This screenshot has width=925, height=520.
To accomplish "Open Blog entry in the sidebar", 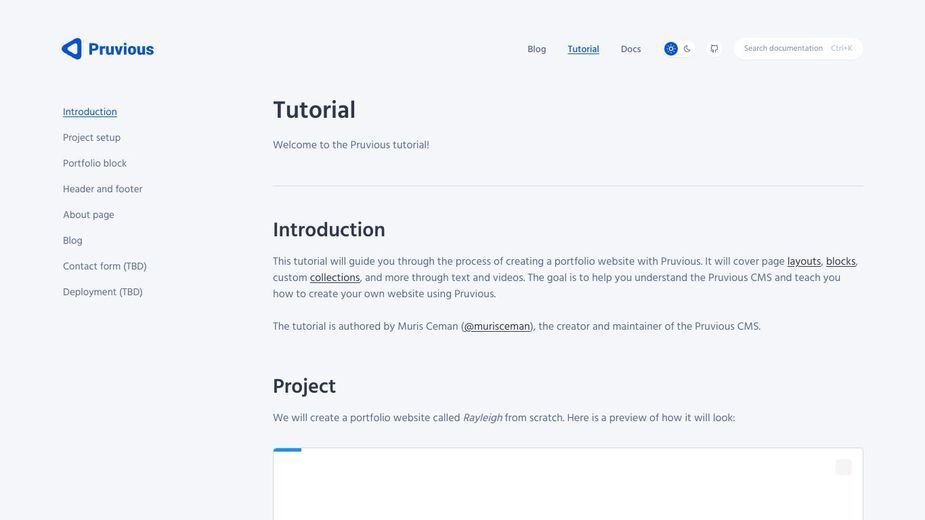I will 73,240.
